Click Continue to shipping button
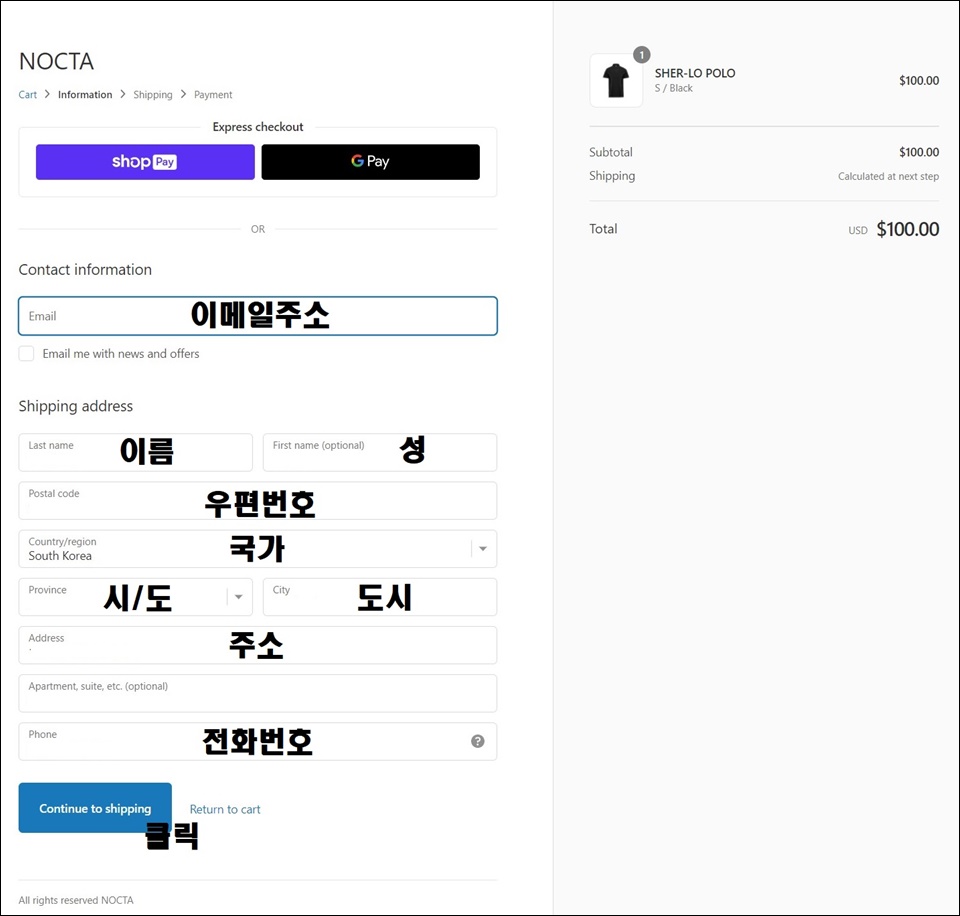 (95, 808)
